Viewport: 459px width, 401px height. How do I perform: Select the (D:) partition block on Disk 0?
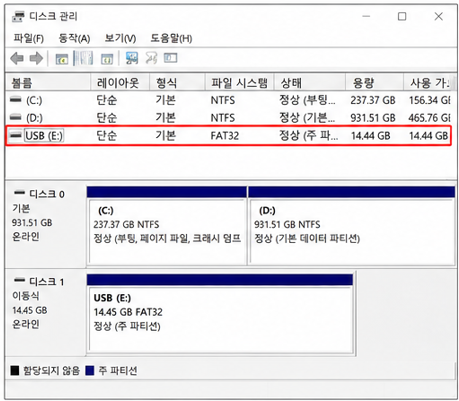pos(352,226)
